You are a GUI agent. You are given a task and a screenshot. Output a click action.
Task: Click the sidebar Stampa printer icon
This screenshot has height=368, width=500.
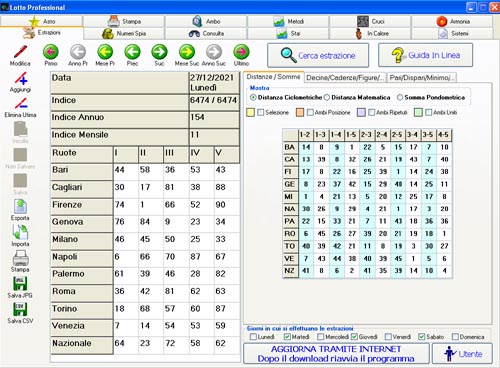pos(20,258)
